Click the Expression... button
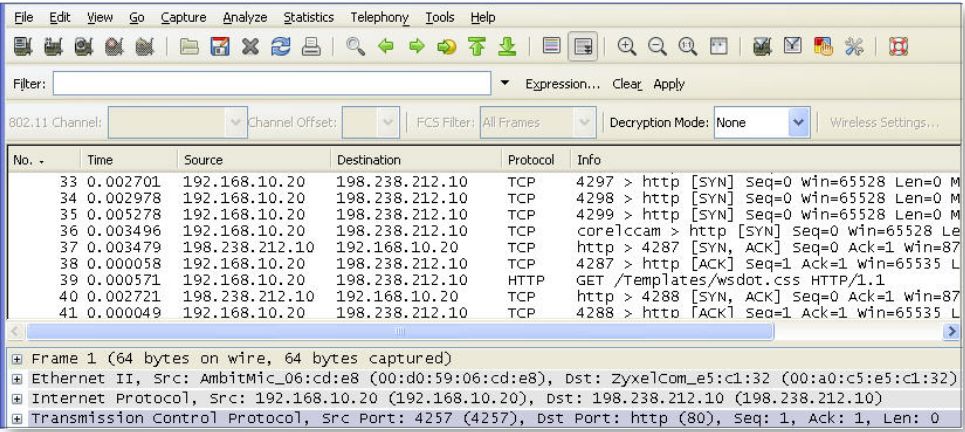Viewport: 965px width, 432px height. (x=563, y=84)
